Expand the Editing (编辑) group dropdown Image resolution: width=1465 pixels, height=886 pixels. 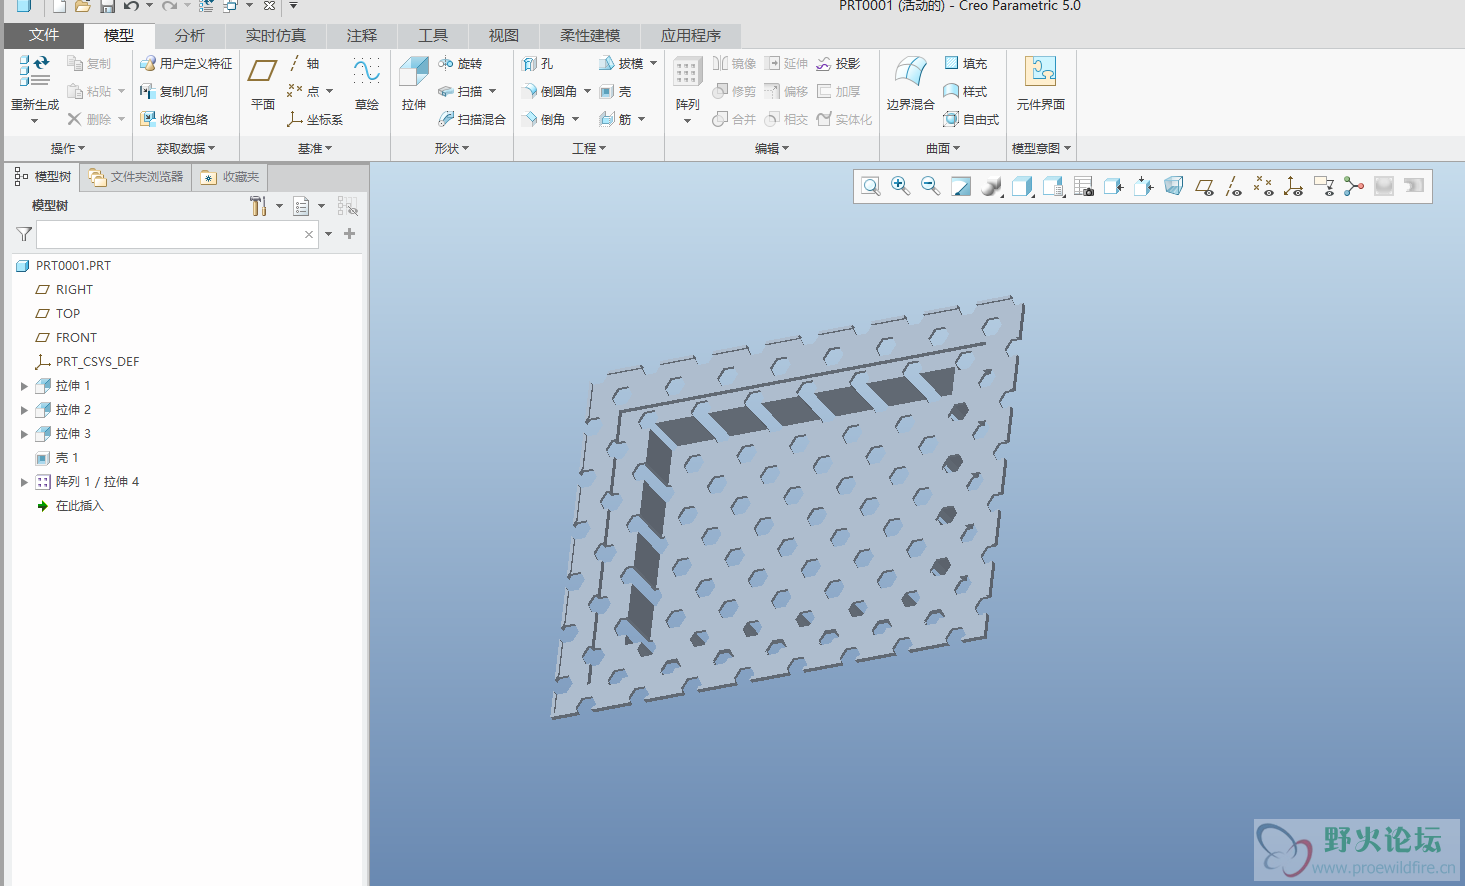click(x=772, y=148)
